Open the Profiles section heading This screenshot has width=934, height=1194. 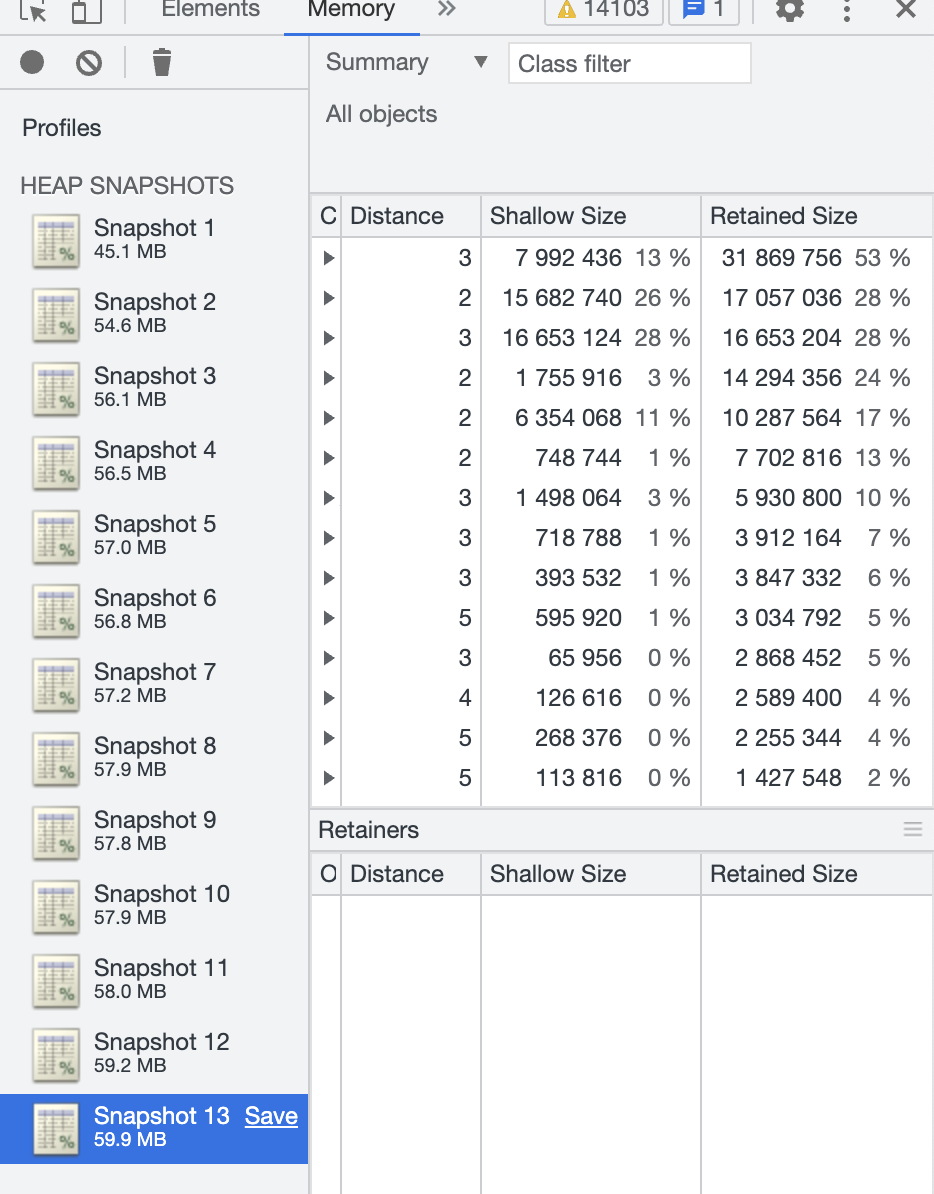[62, 128]
